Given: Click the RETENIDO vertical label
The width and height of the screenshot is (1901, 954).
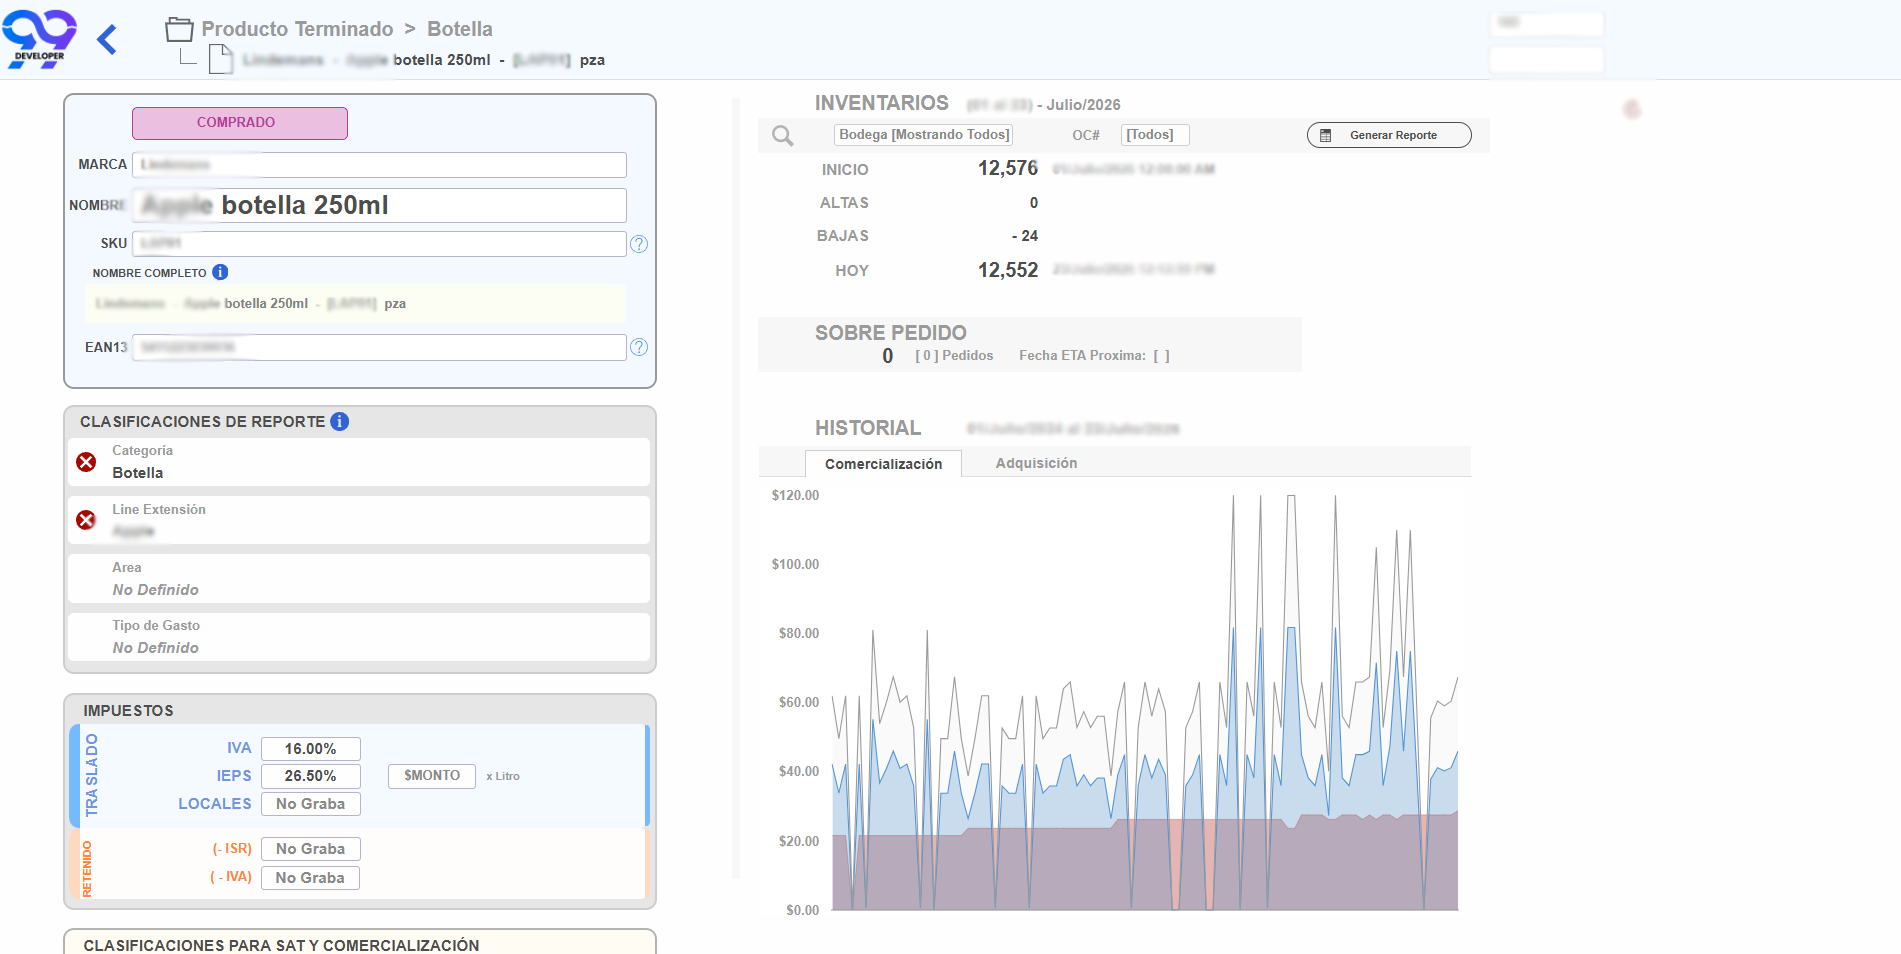Looking at the screenshot, I should pyautogui.click(x=87, y=868).
